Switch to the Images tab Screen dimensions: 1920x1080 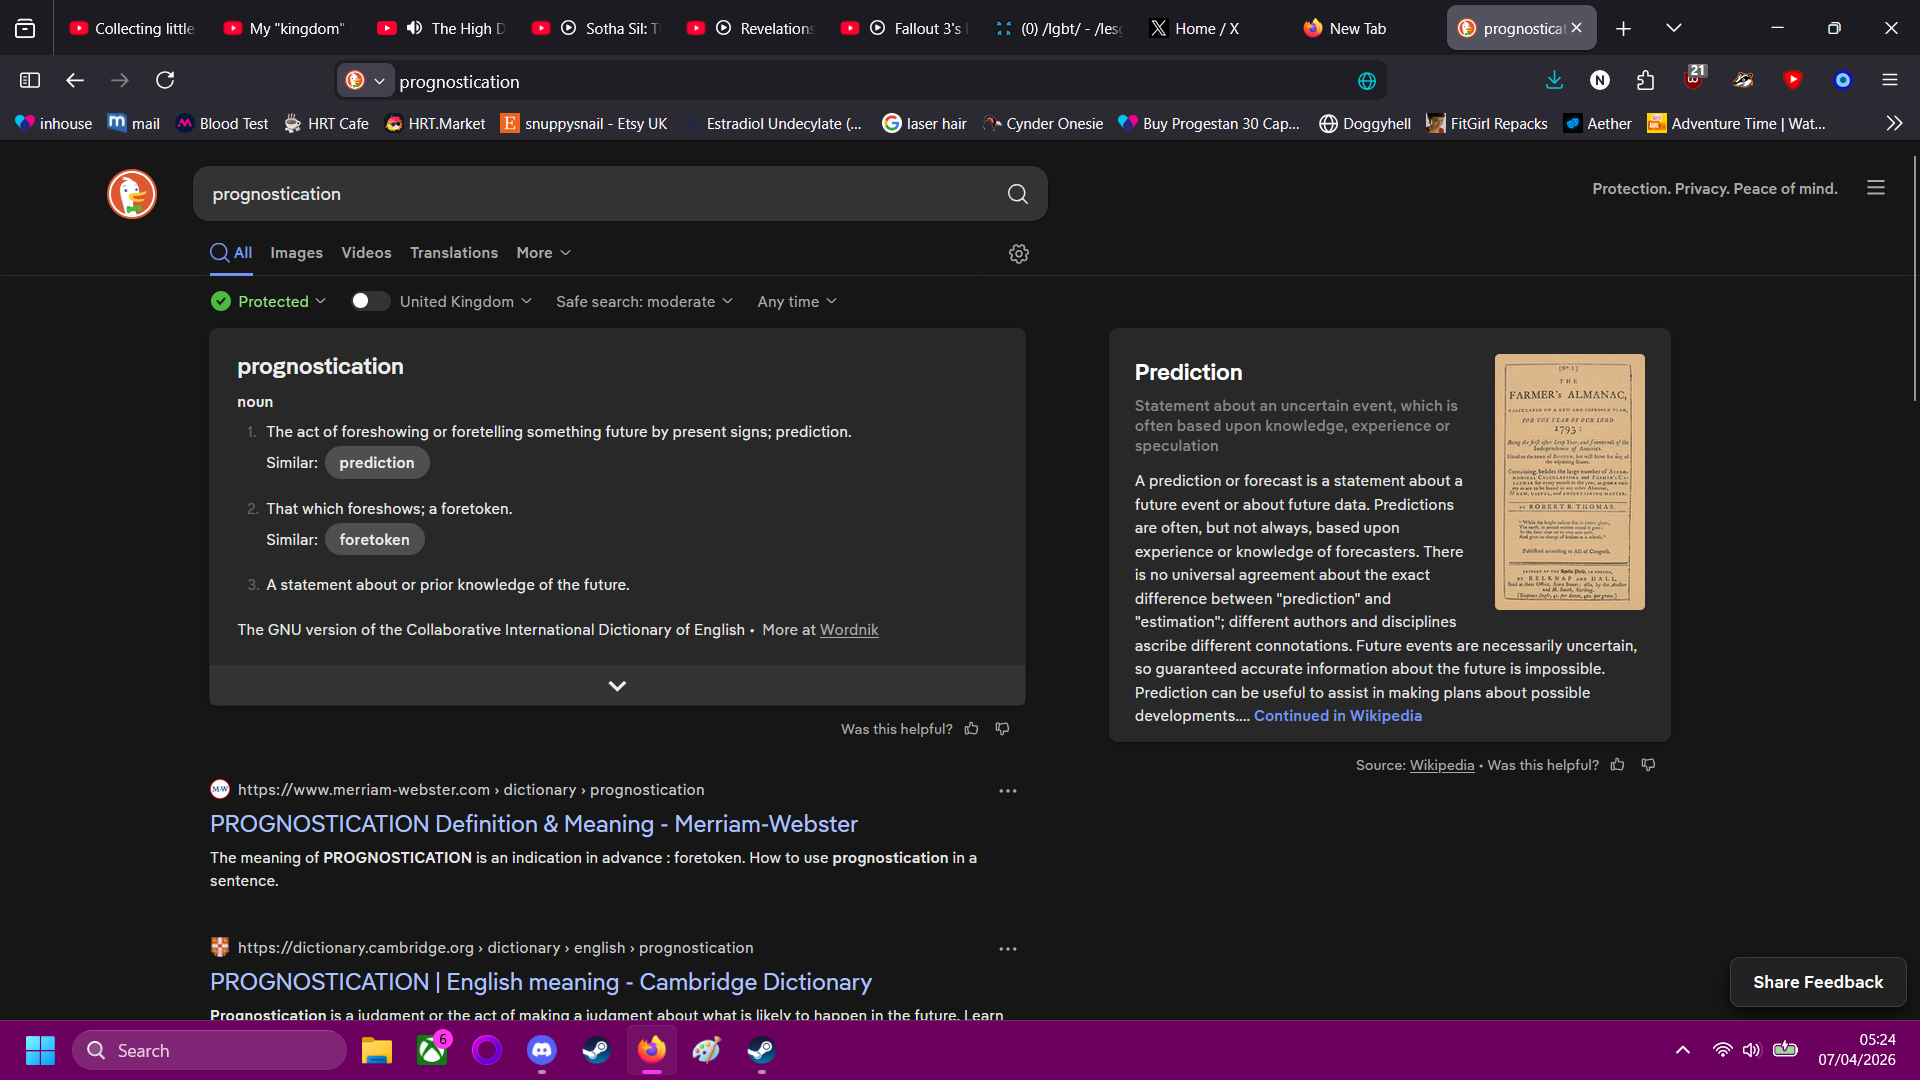[x=296, y=253]
